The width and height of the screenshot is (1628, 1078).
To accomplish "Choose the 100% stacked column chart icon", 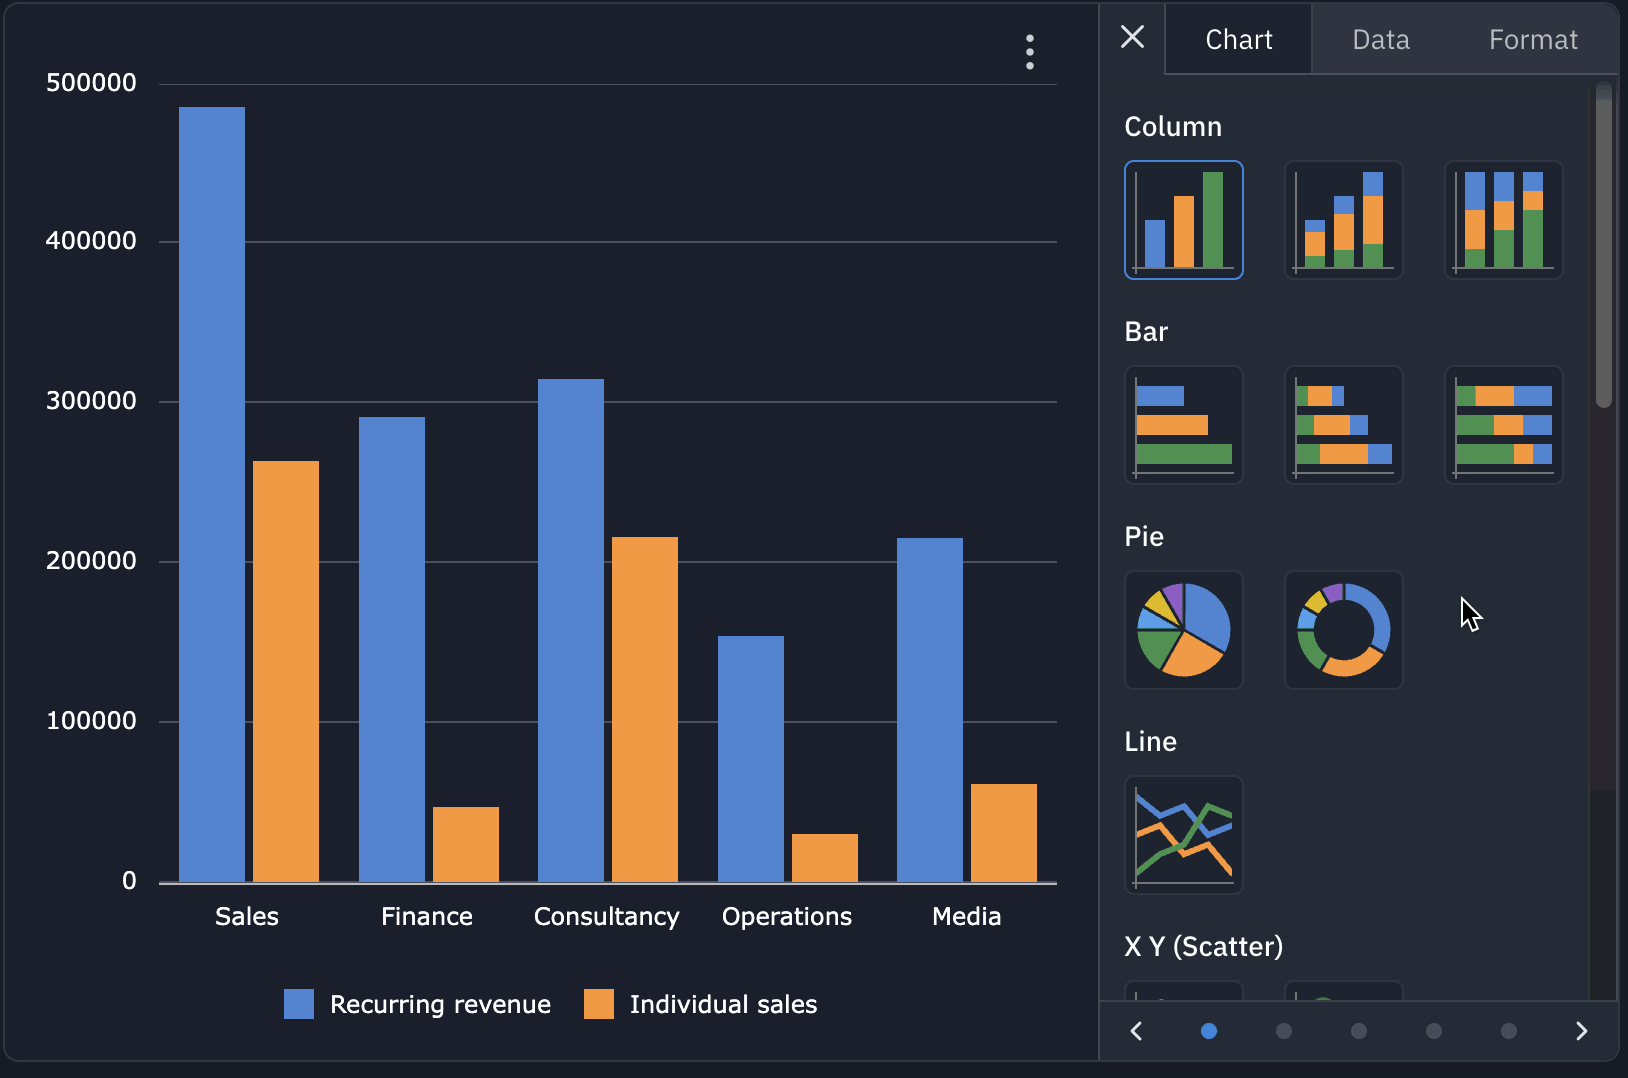I will click(1503, 220).
